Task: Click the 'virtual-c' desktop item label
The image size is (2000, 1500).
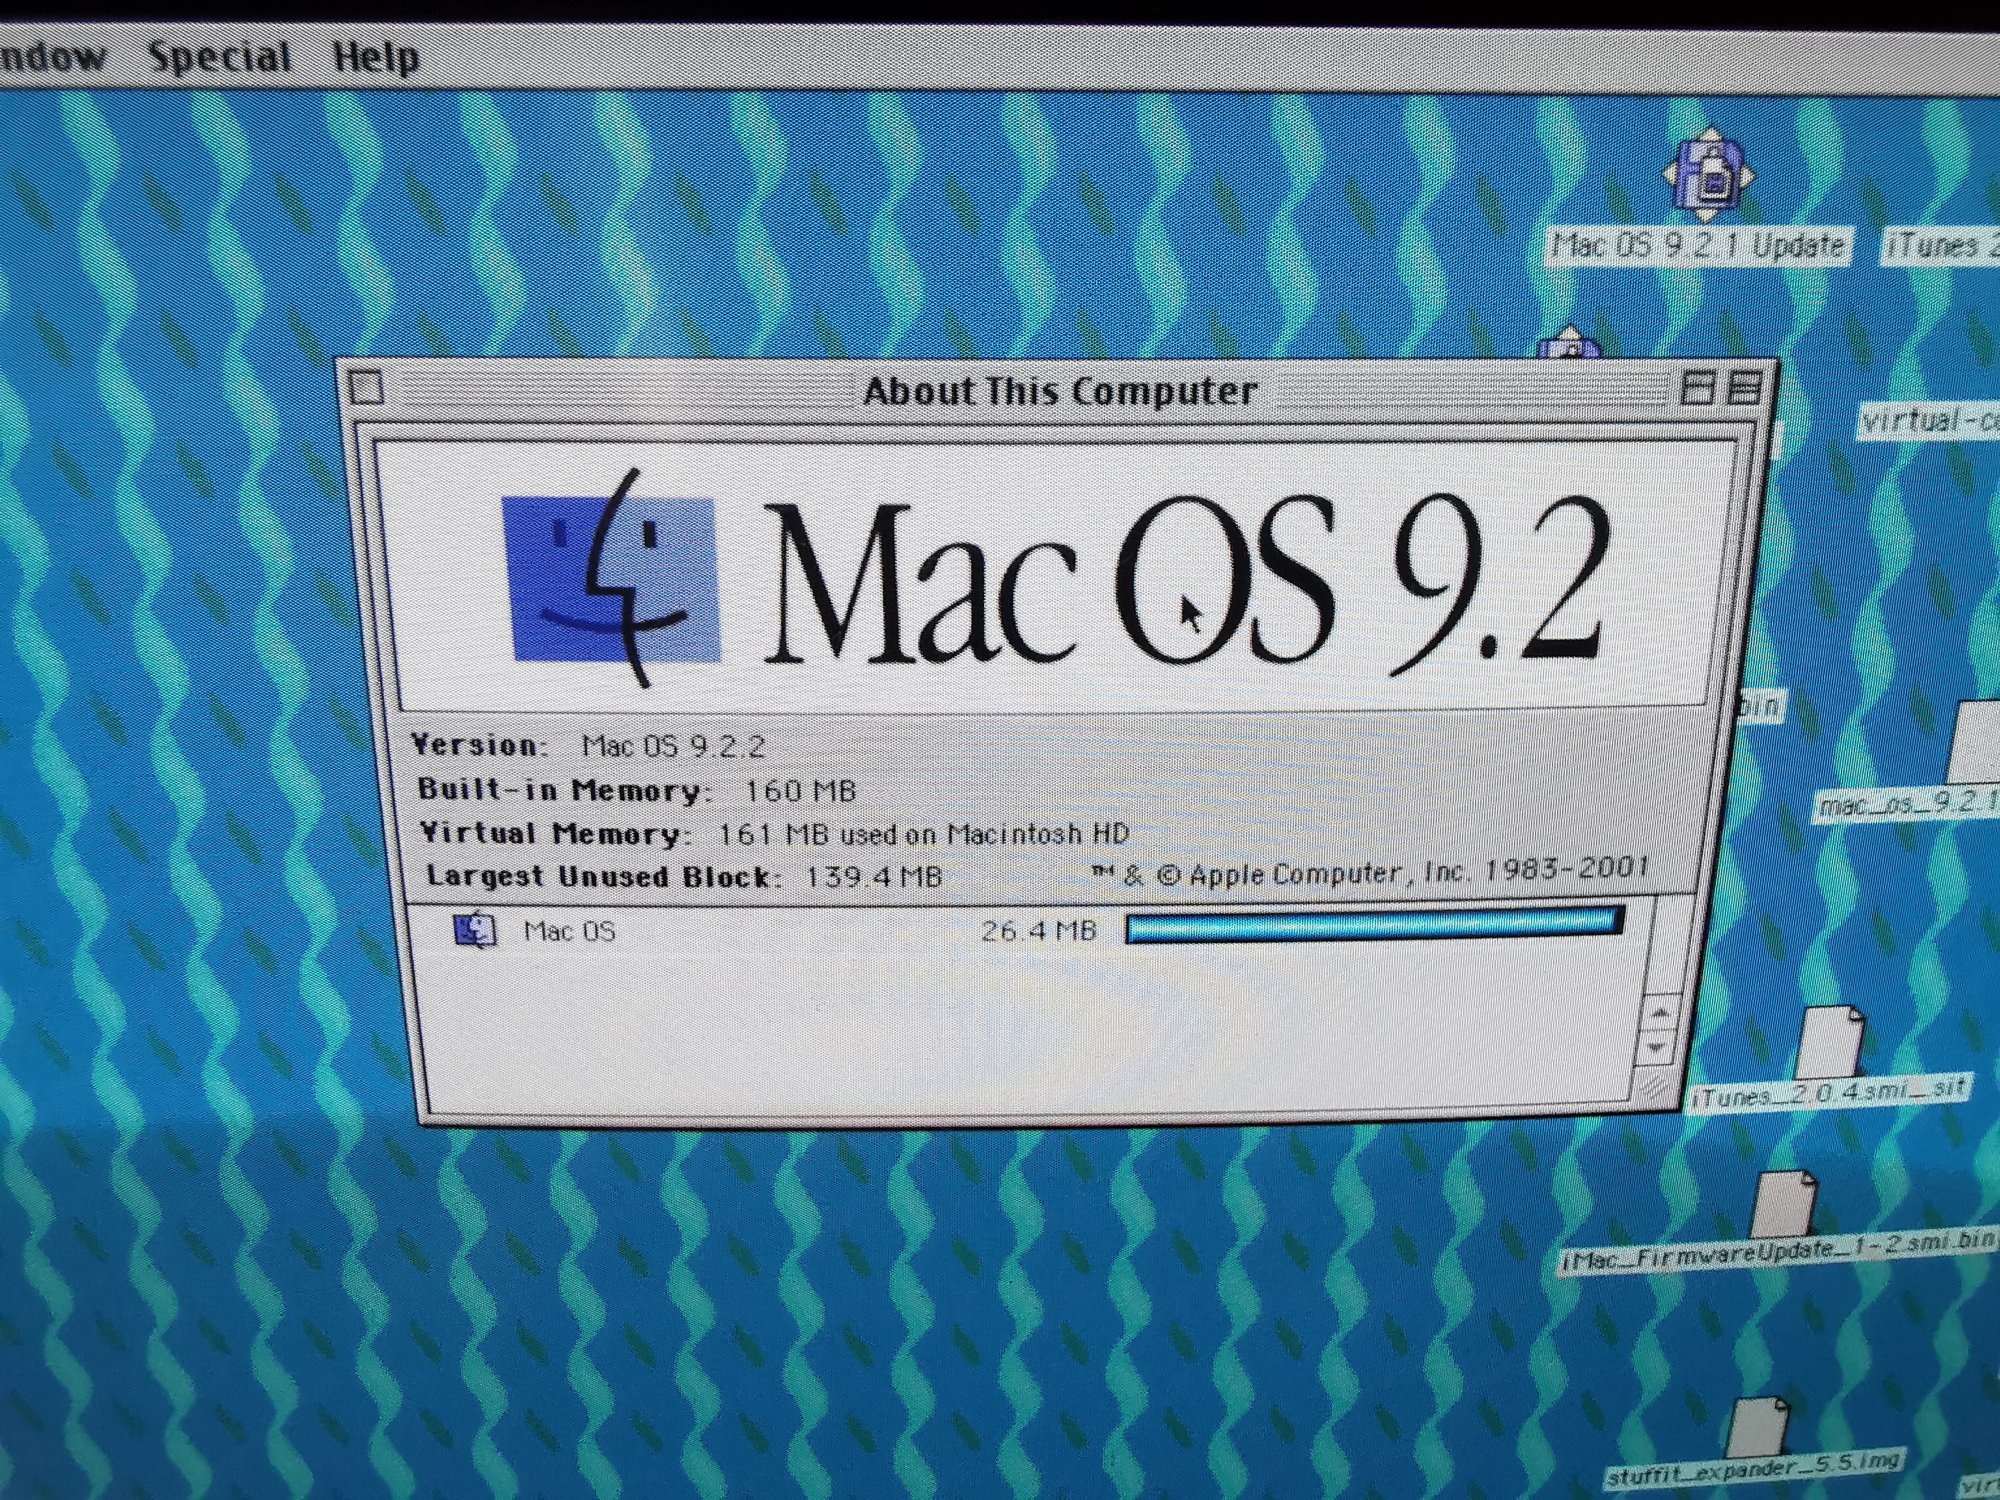Action: [1930, 421]
